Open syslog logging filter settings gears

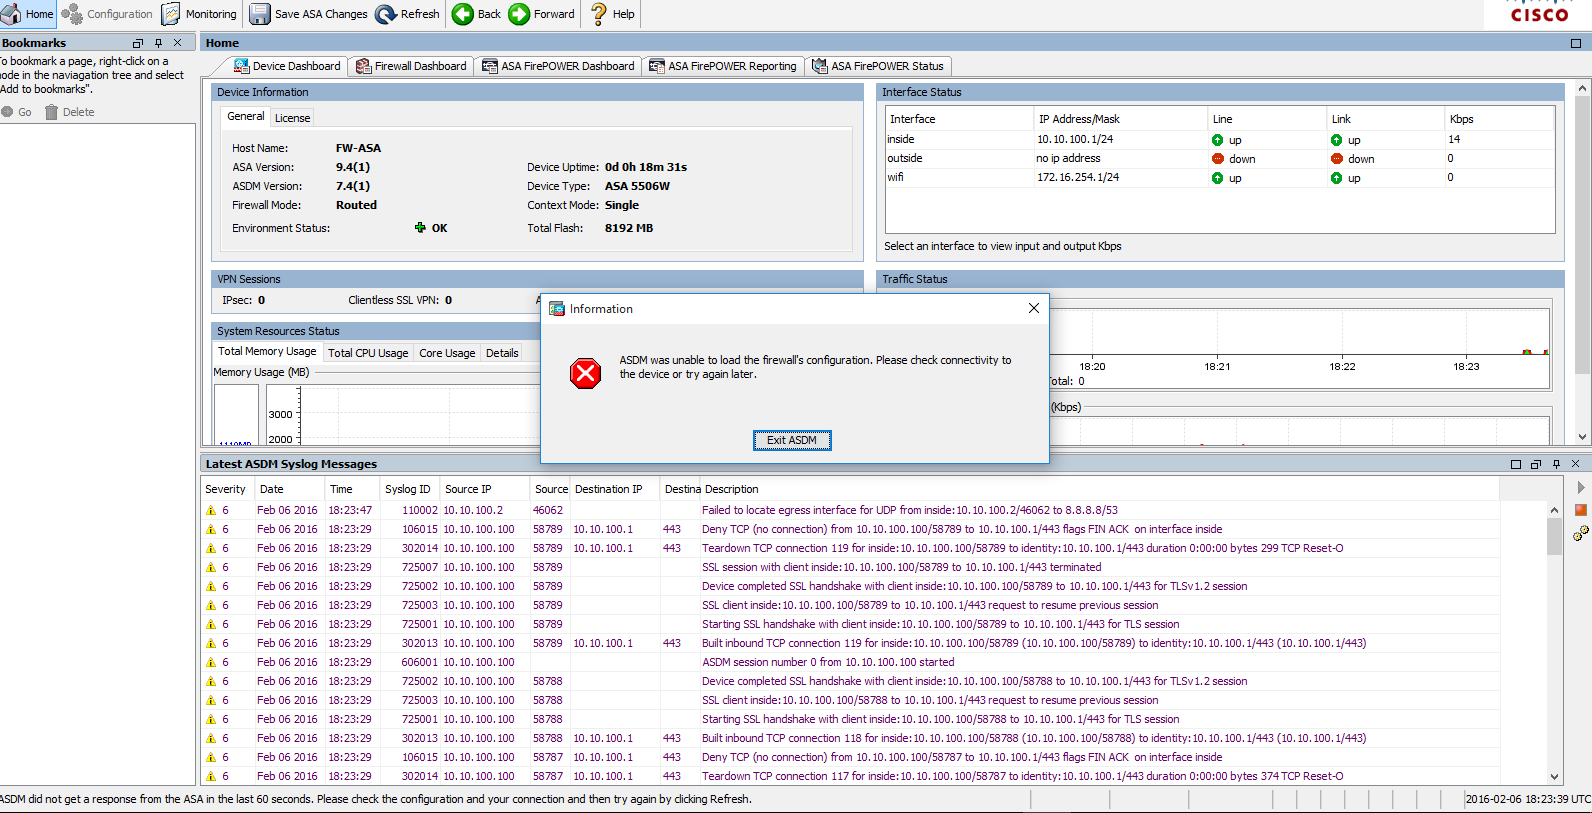coord(1581,533)
